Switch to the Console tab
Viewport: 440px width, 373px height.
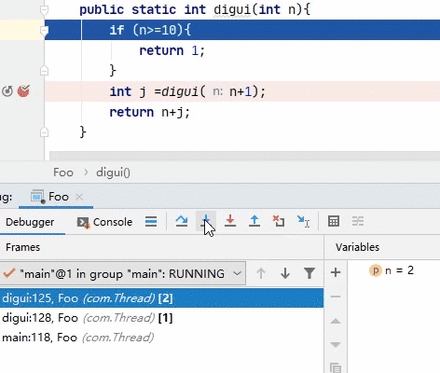(x=105, y=222)
